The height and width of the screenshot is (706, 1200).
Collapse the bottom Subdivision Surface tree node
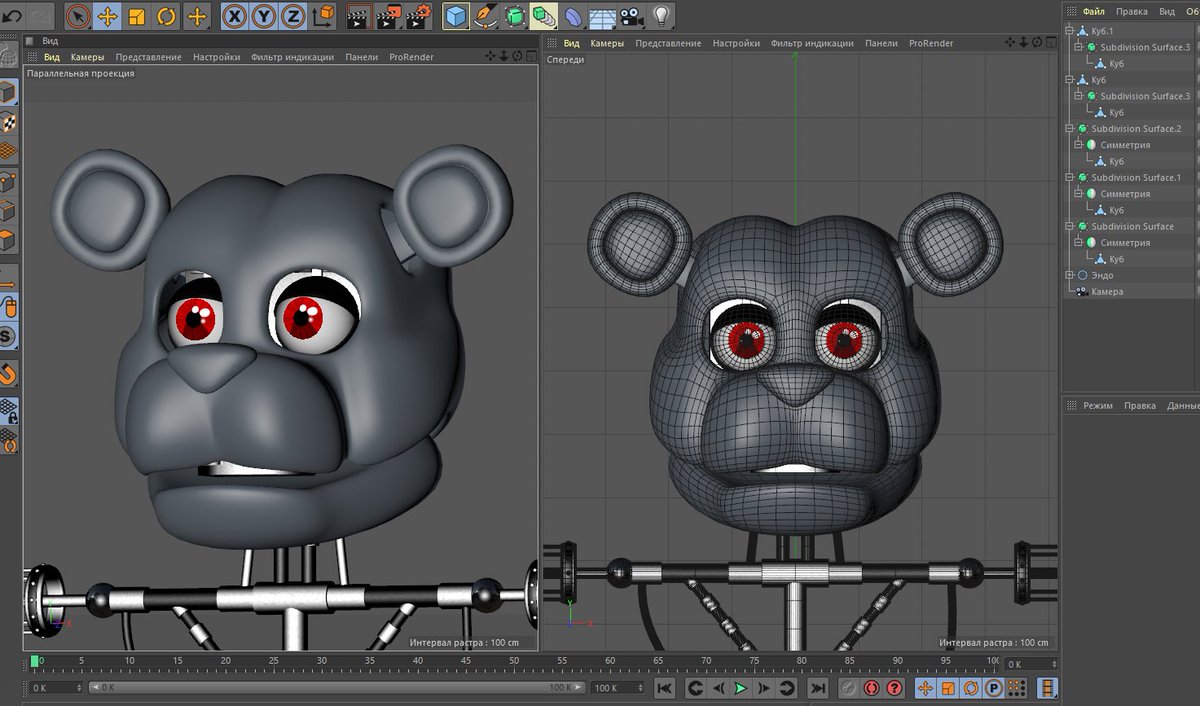click(x=1069, y=226)
